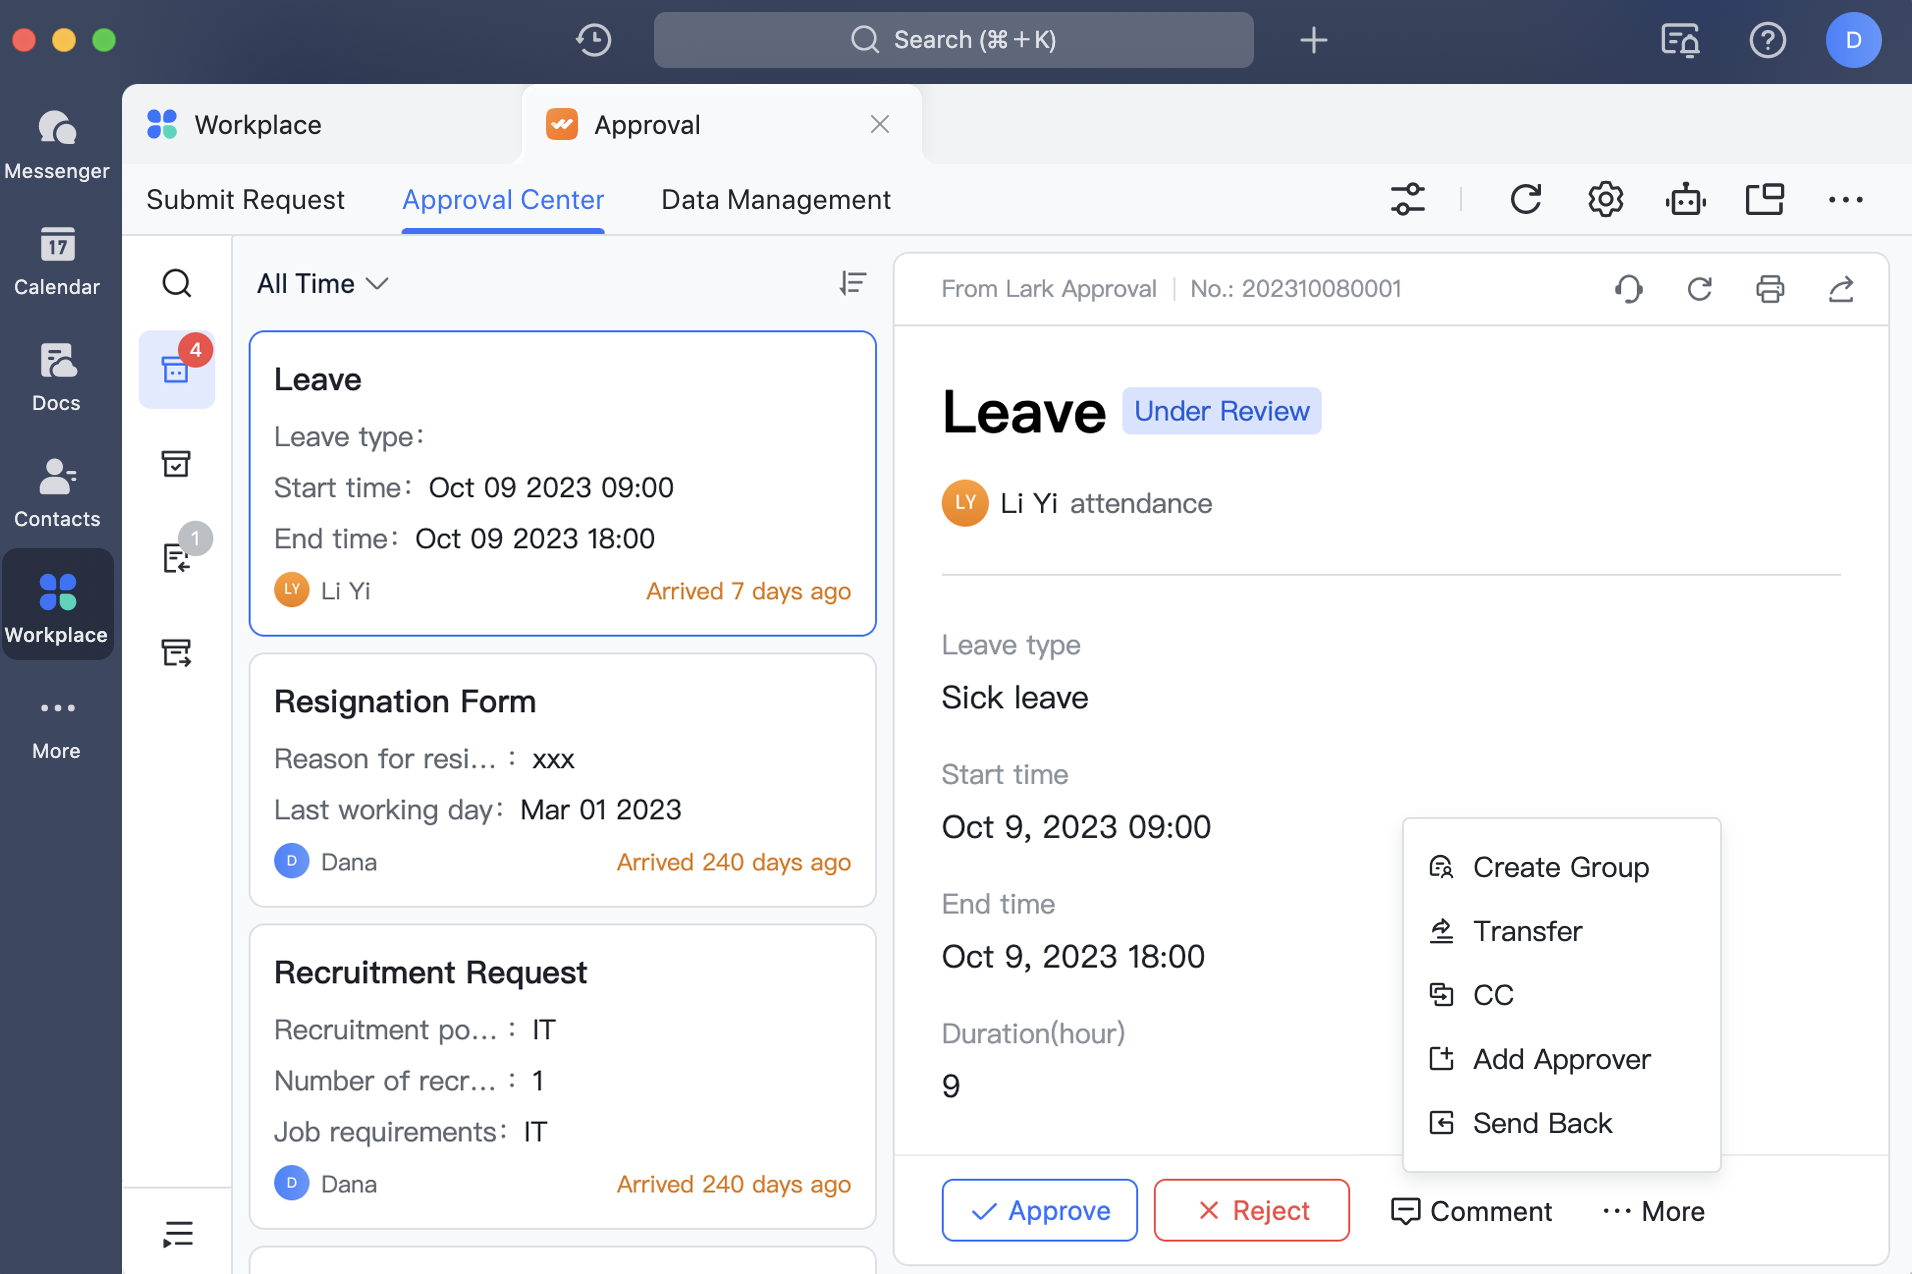Share the leave request using export arrow
This screenshot has height=1274, width=1912.
click(x=1841, y=289)
